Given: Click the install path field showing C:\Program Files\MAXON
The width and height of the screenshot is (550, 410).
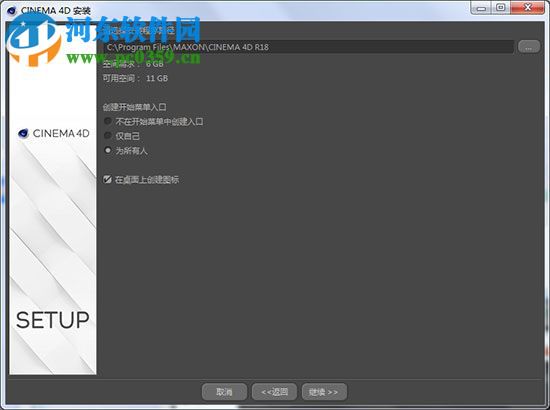Looking at the screenshot, I should point(309,47).
